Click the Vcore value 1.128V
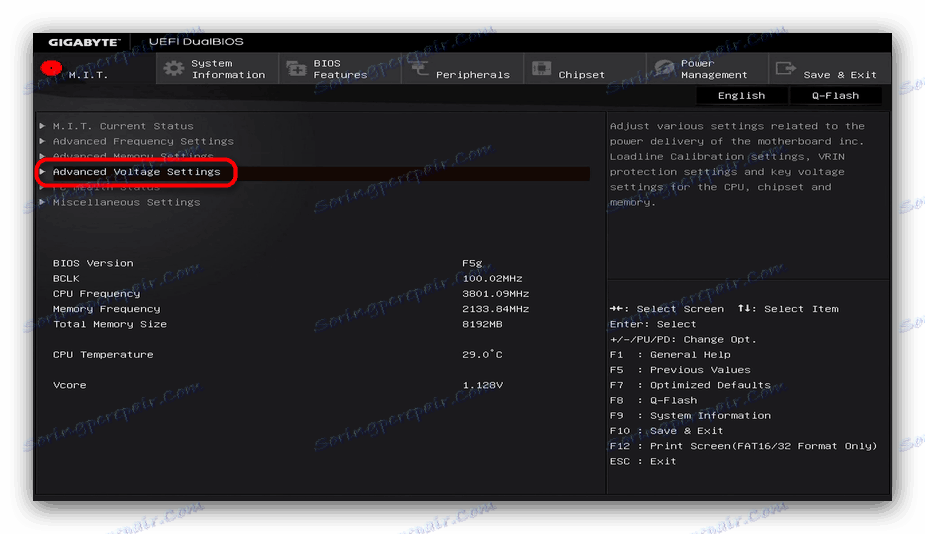925x534 pixels. coord(482,385)
